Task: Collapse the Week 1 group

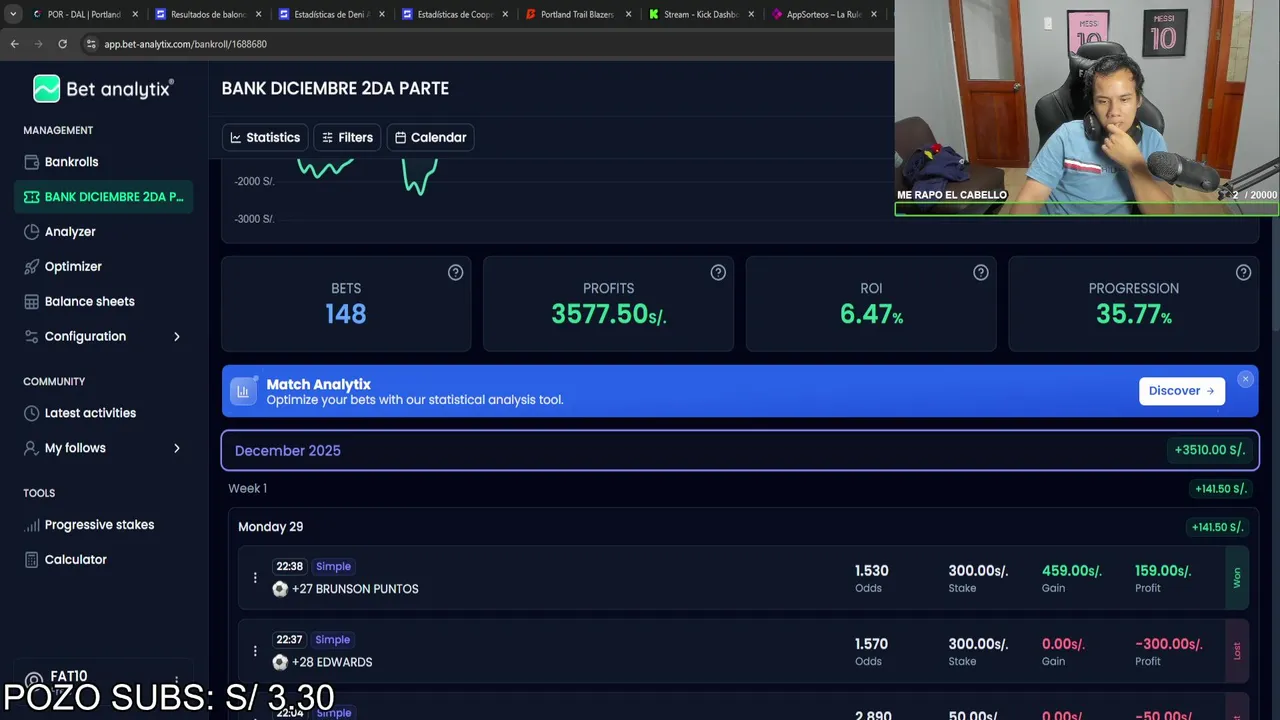Action: 247,489
